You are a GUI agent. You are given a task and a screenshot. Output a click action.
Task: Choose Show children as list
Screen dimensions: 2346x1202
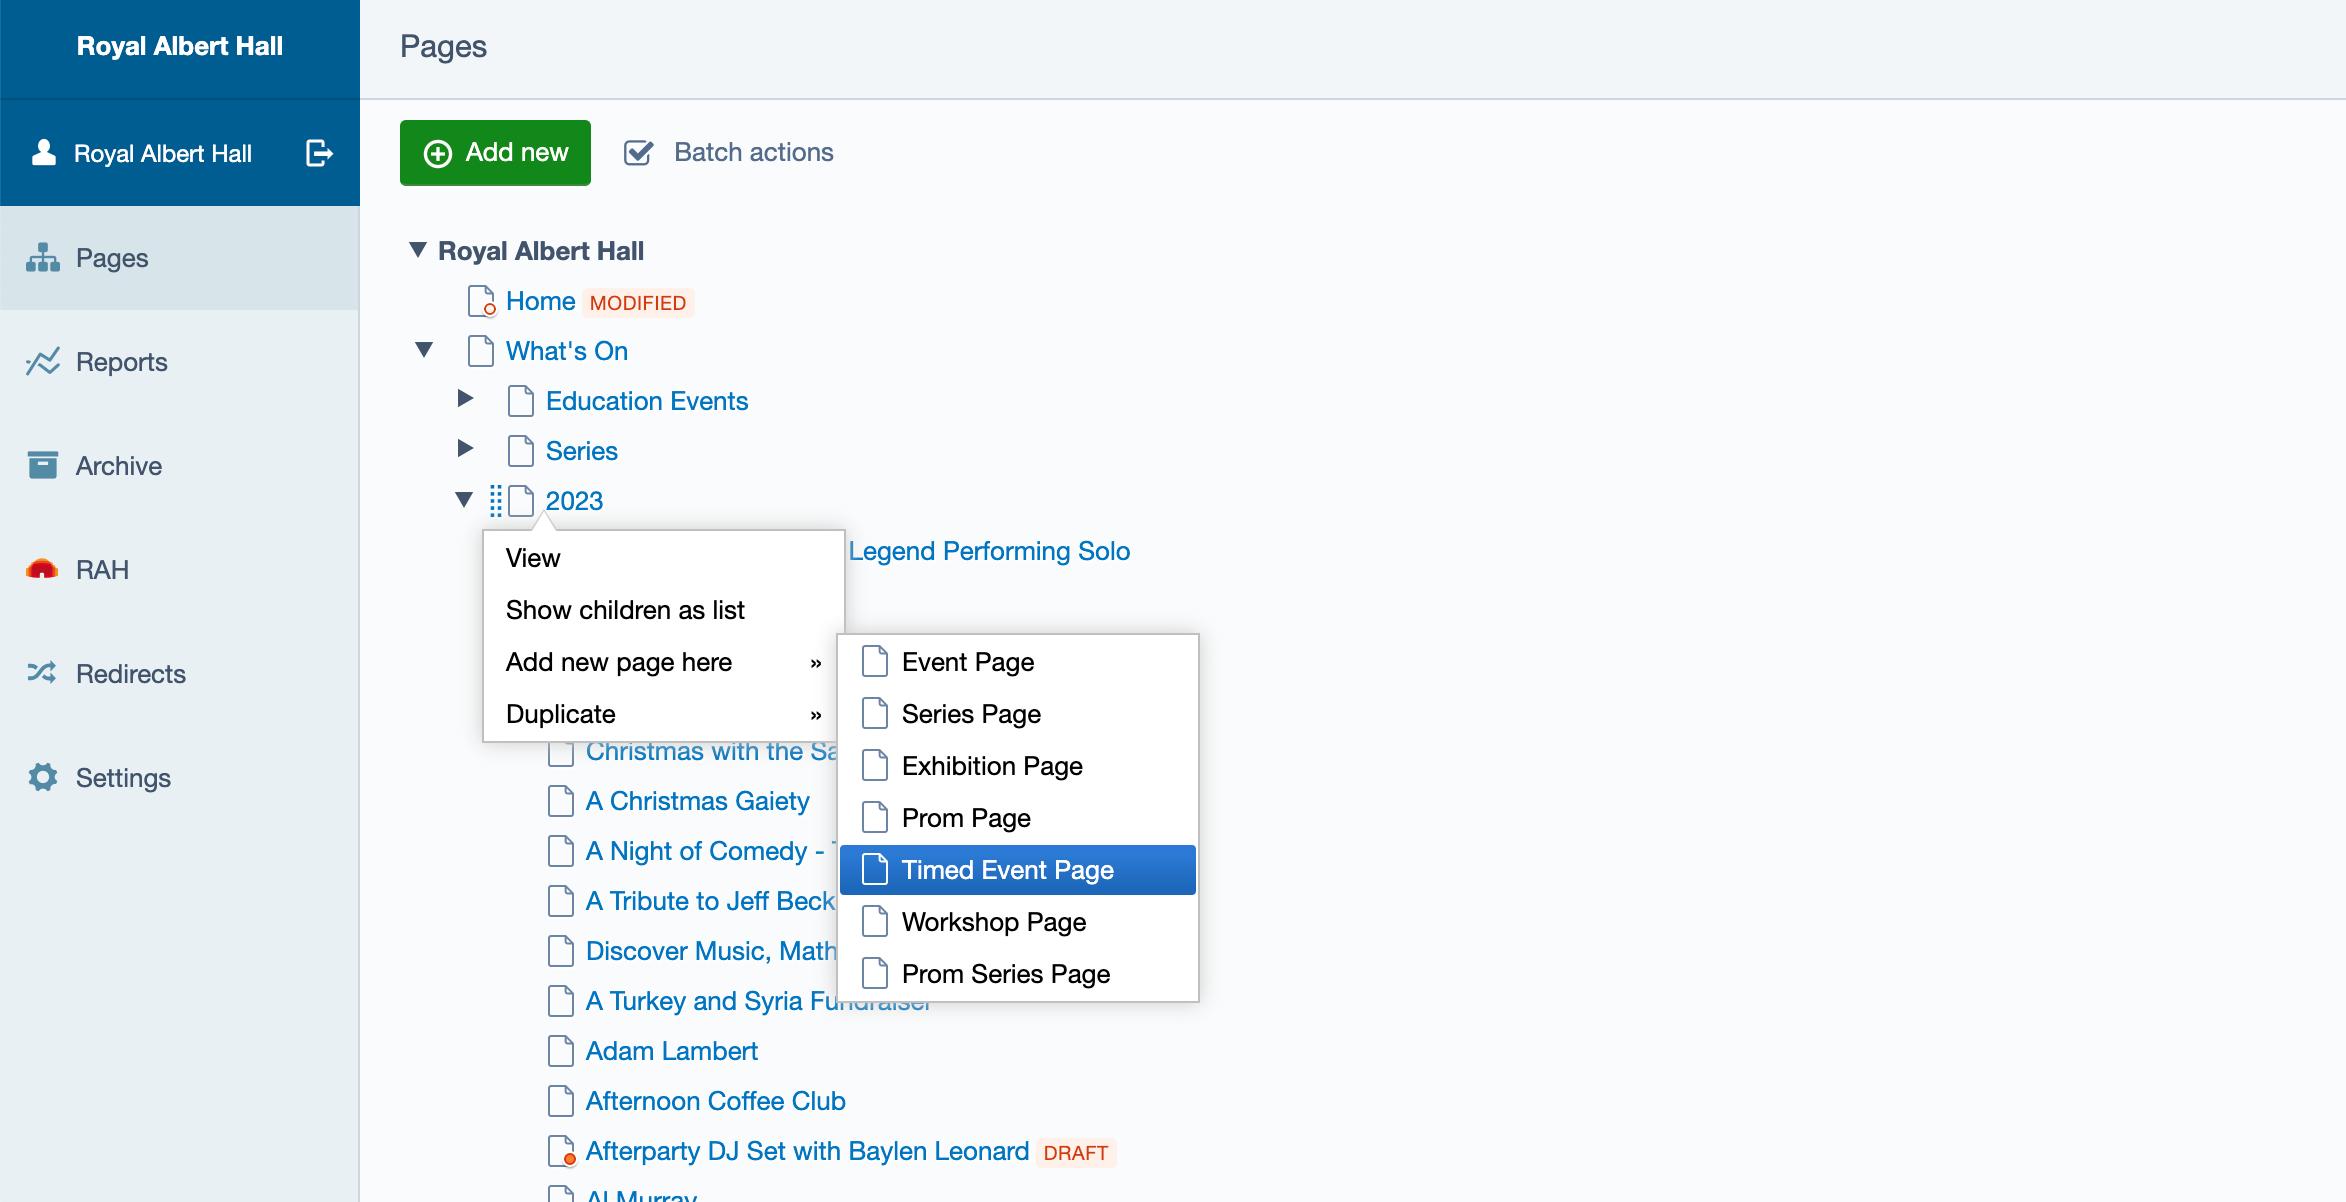tap(625, 610)
